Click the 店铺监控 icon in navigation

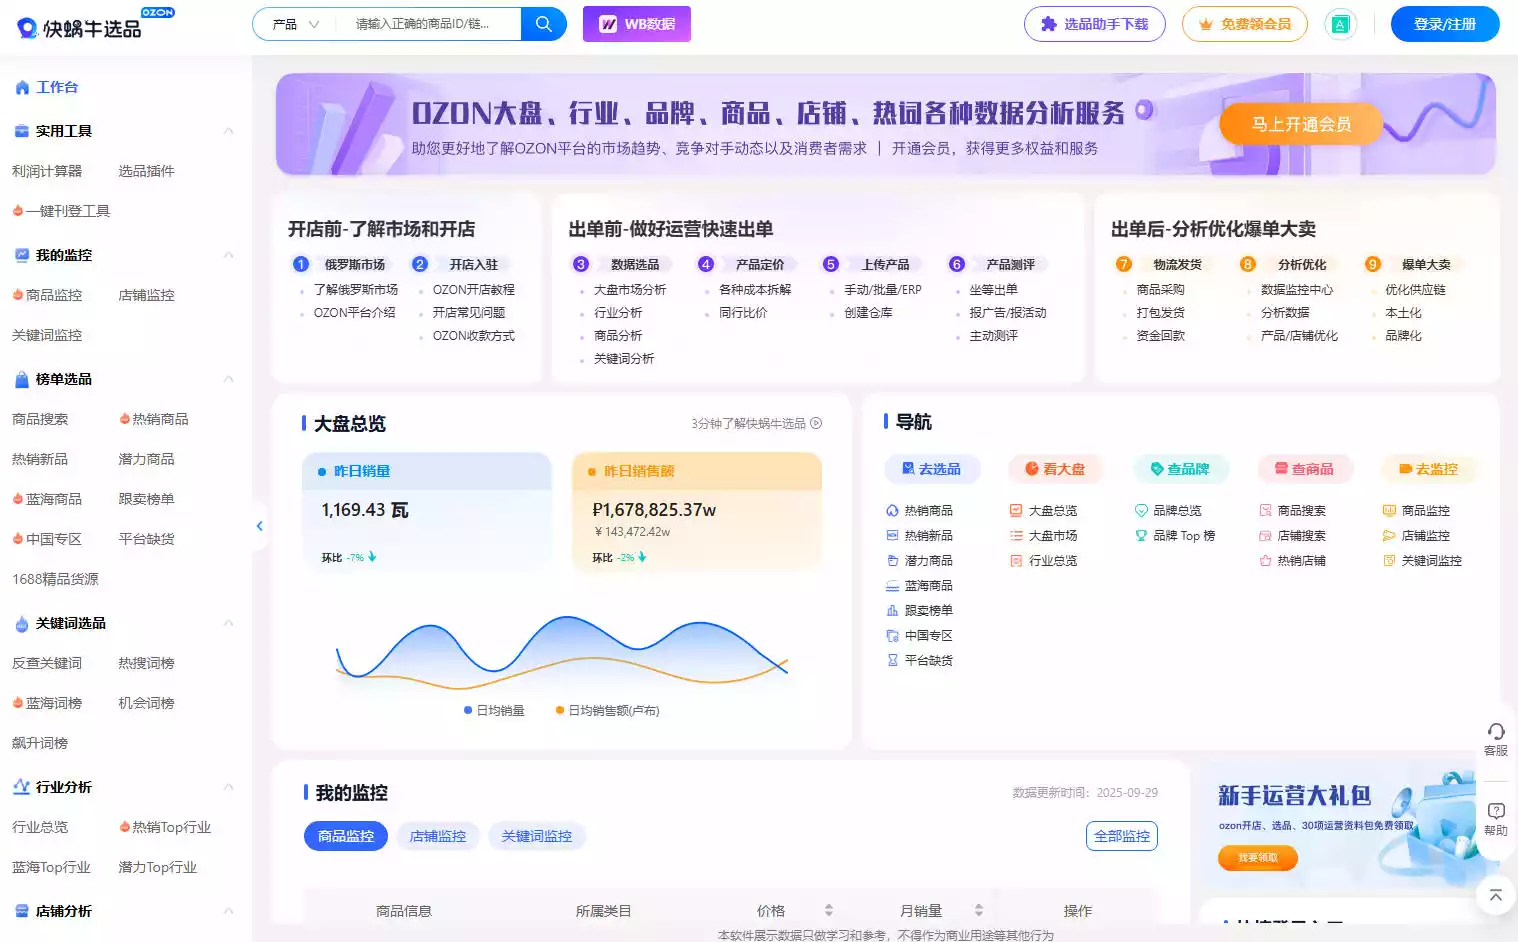coord(1389,535)
